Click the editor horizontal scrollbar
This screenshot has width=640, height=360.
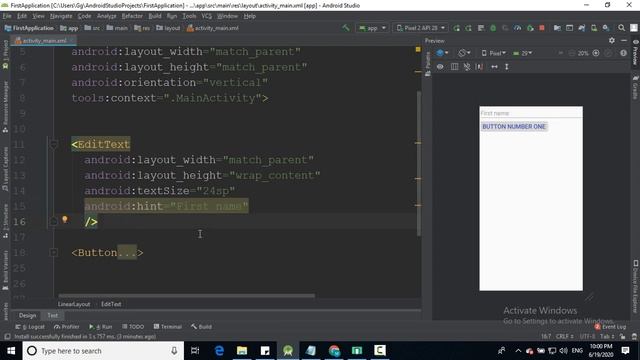click(x=187, y=296)
